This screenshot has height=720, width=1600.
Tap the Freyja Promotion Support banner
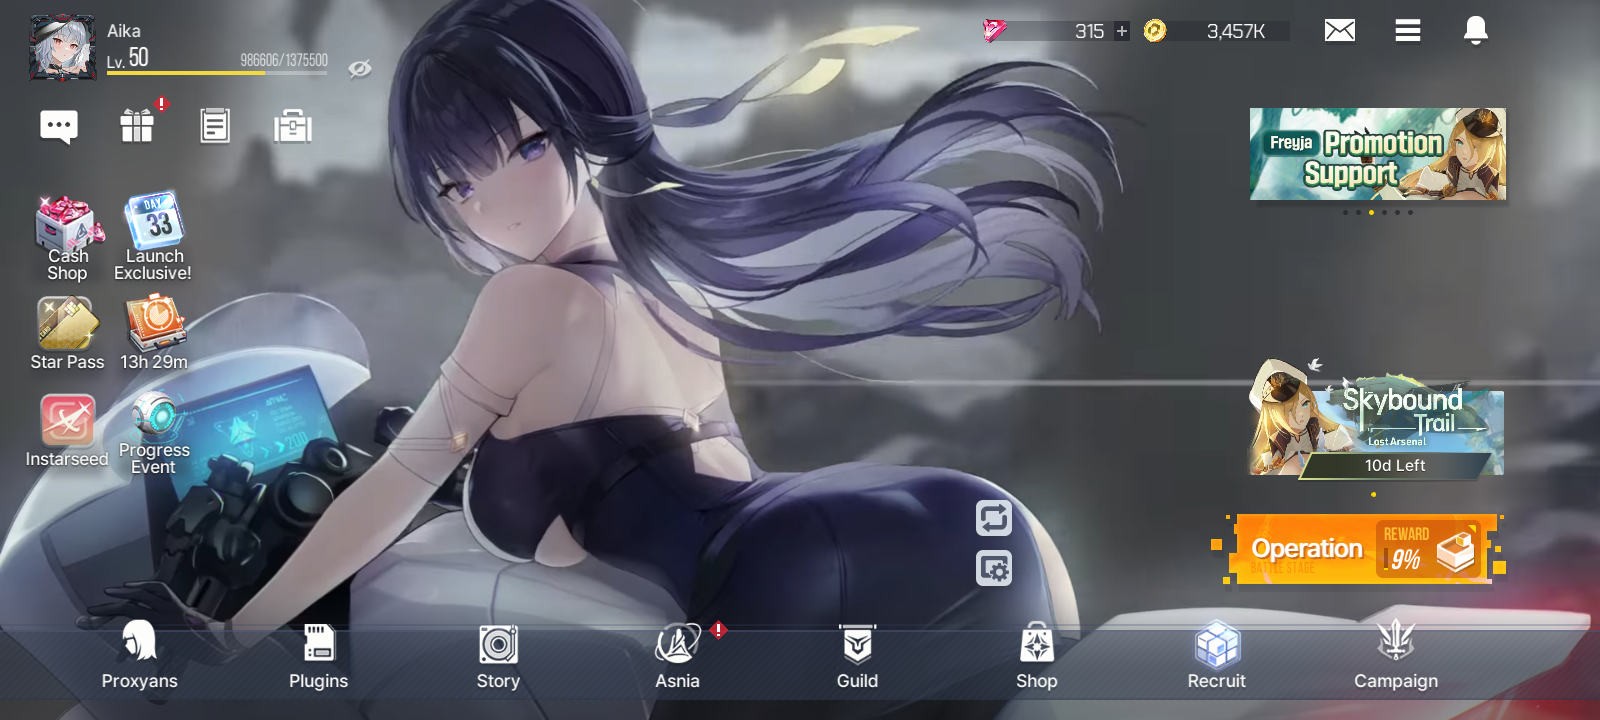click(x=1377, y=154)
